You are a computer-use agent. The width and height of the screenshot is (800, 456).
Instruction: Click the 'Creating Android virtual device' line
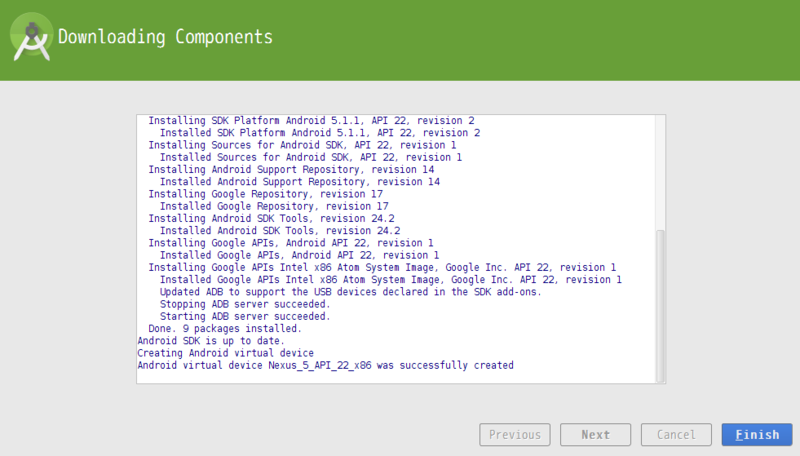click(x=226, y=353)
